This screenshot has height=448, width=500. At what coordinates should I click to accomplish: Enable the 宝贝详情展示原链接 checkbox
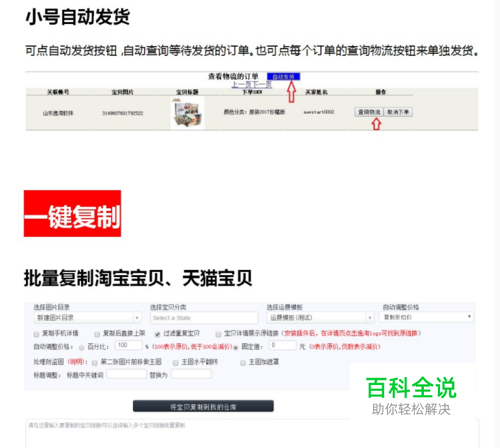tap(218, 334)
